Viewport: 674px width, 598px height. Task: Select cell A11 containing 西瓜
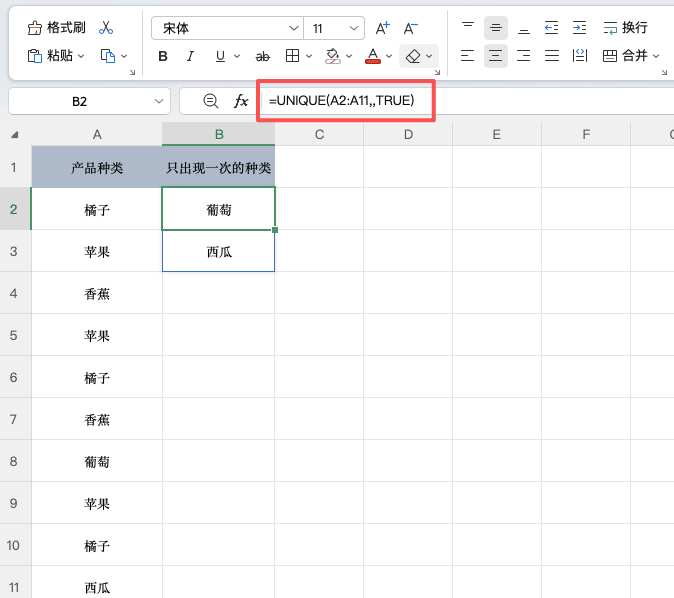[x=97, y=583]
